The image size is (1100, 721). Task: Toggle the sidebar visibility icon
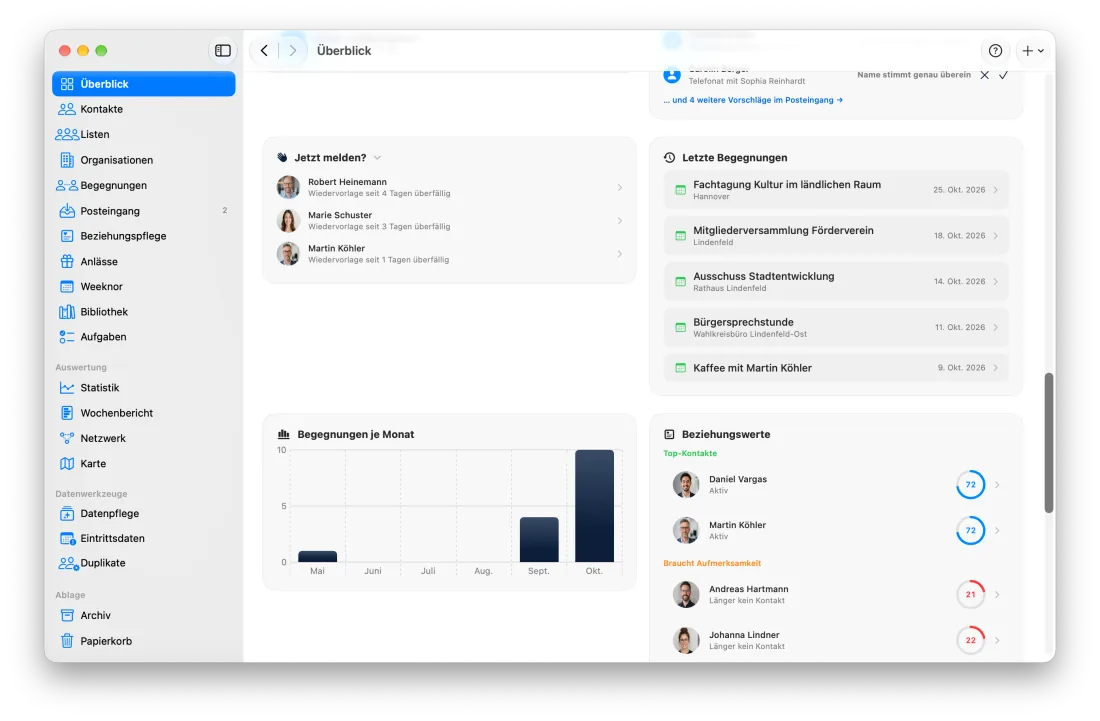point(222,50)
